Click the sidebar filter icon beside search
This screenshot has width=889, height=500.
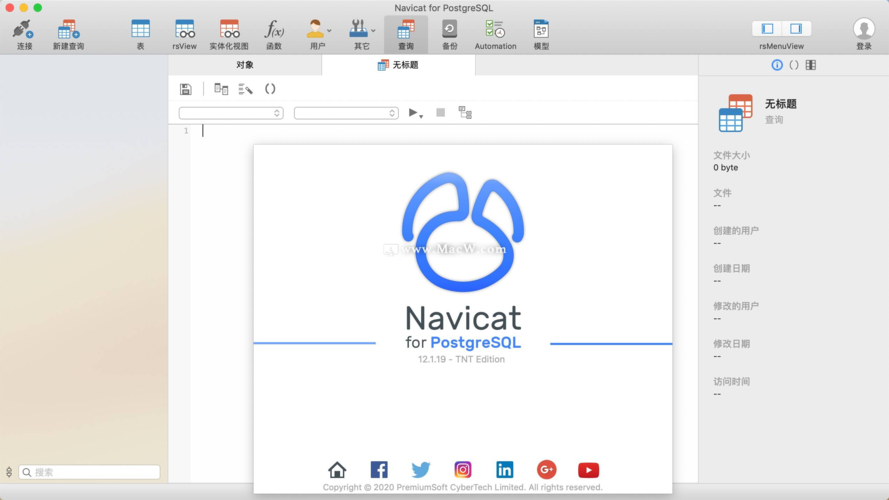(x=9, y=472)
